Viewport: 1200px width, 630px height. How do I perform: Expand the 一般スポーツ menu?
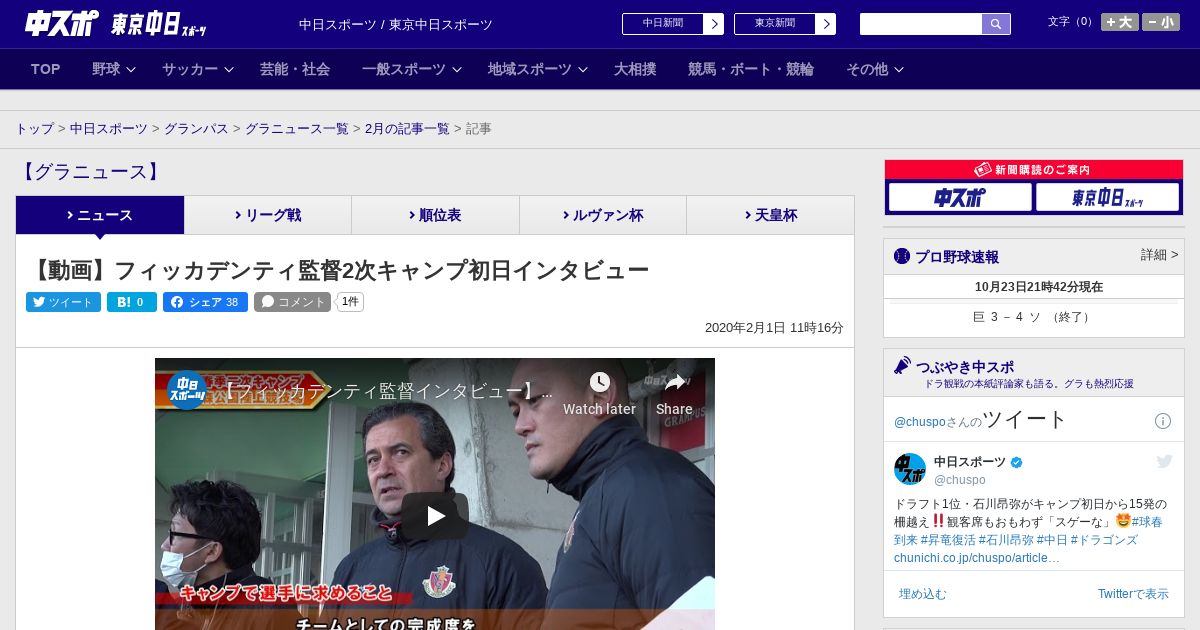pyautogui.click(x=411, y=69)
